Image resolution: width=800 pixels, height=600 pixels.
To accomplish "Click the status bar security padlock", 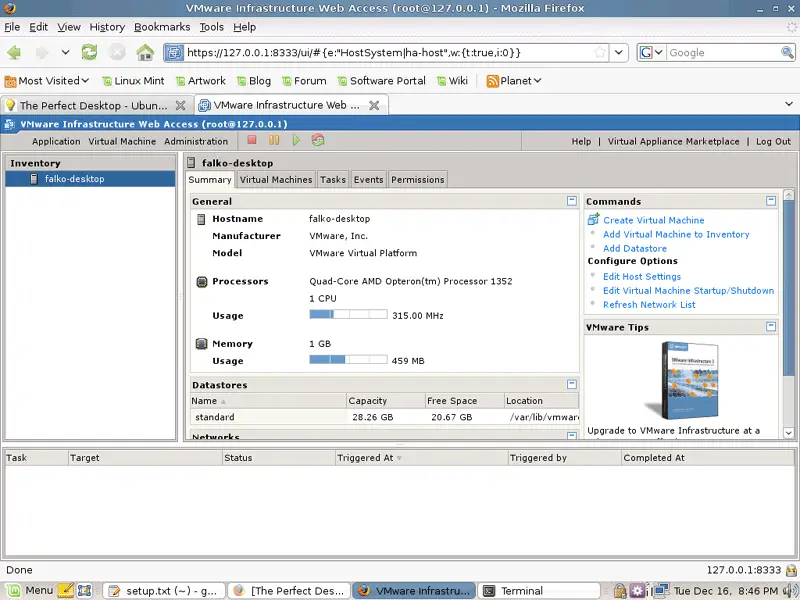I will (x=791, y=570).
